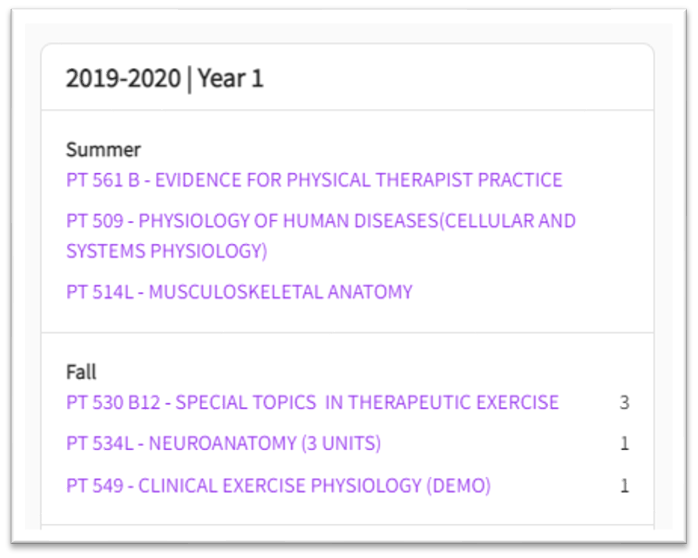The width and height of the screenshot is (698, 558).
Task: Click the number 1 beside PT 549 course
Action: click(x=624, y=487)
